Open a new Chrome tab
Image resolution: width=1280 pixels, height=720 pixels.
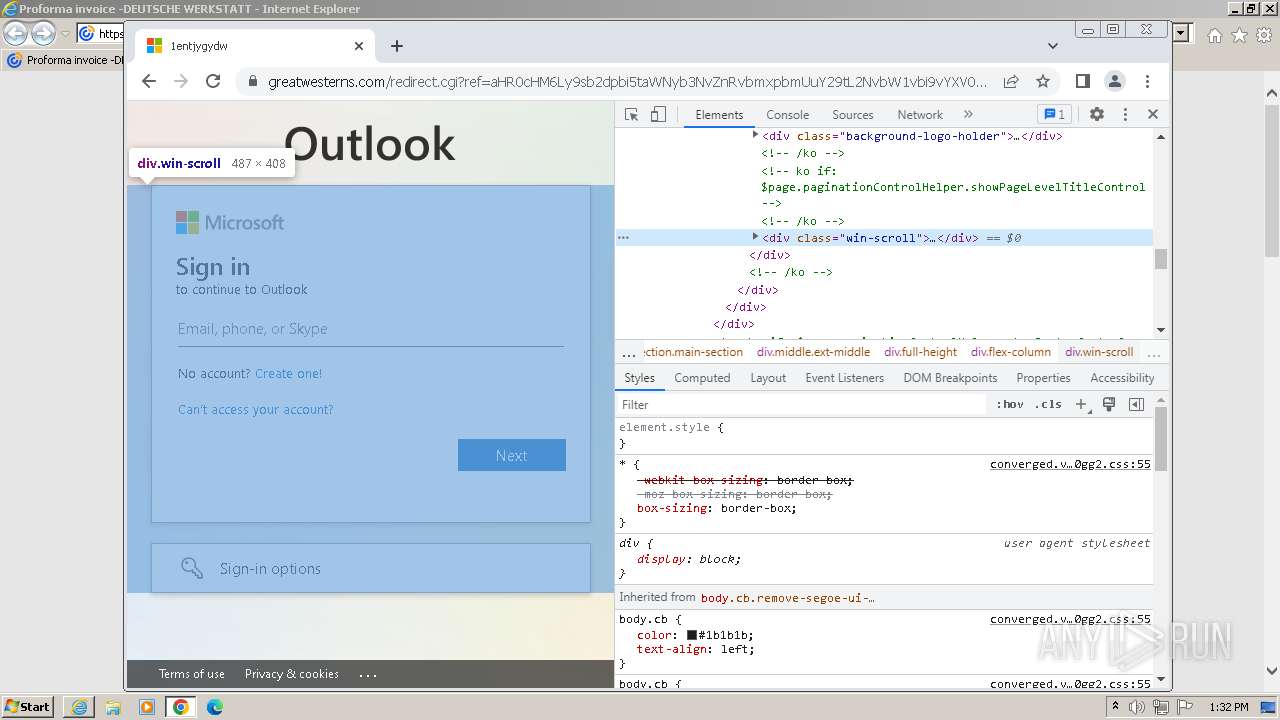click(x=397, y=46)
